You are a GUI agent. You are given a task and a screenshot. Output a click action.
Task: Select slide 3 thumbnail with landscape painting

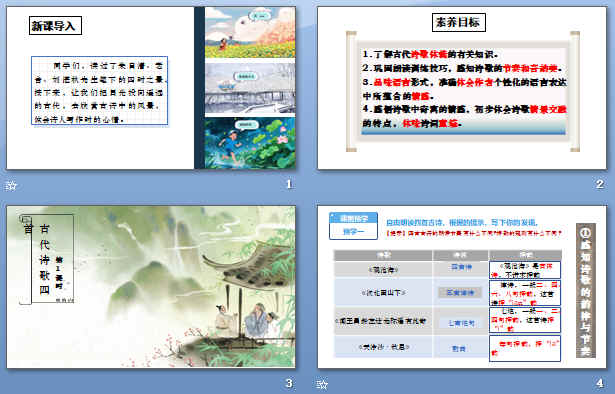151,287
